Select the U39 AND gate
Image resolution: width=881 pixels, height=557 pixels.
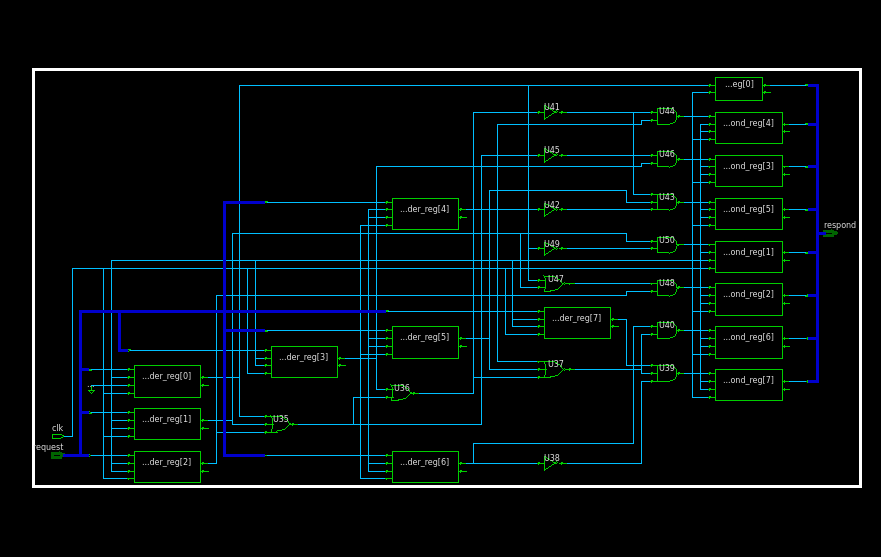click(x=666, y=374)
